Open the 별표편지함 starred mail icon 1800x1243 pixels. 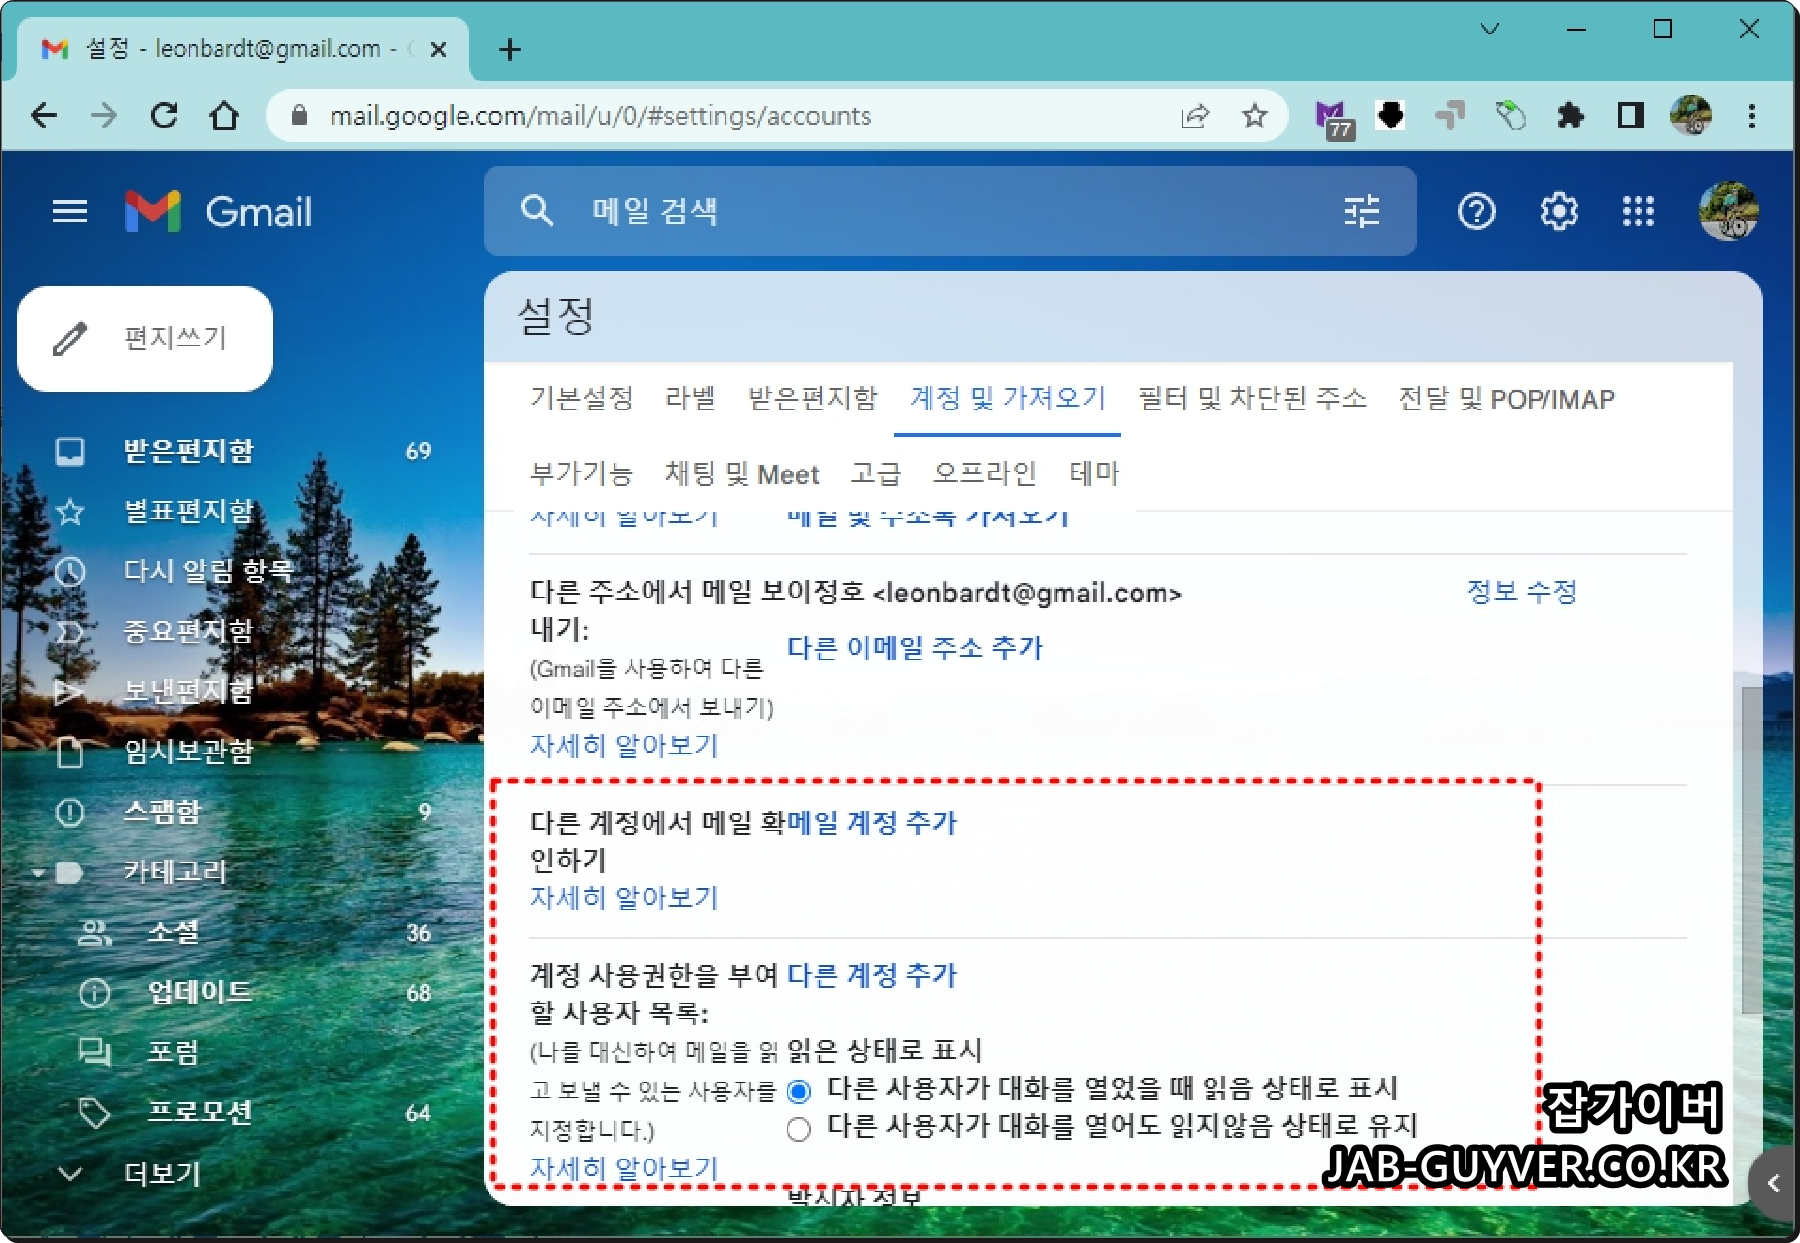coord(70,512)
